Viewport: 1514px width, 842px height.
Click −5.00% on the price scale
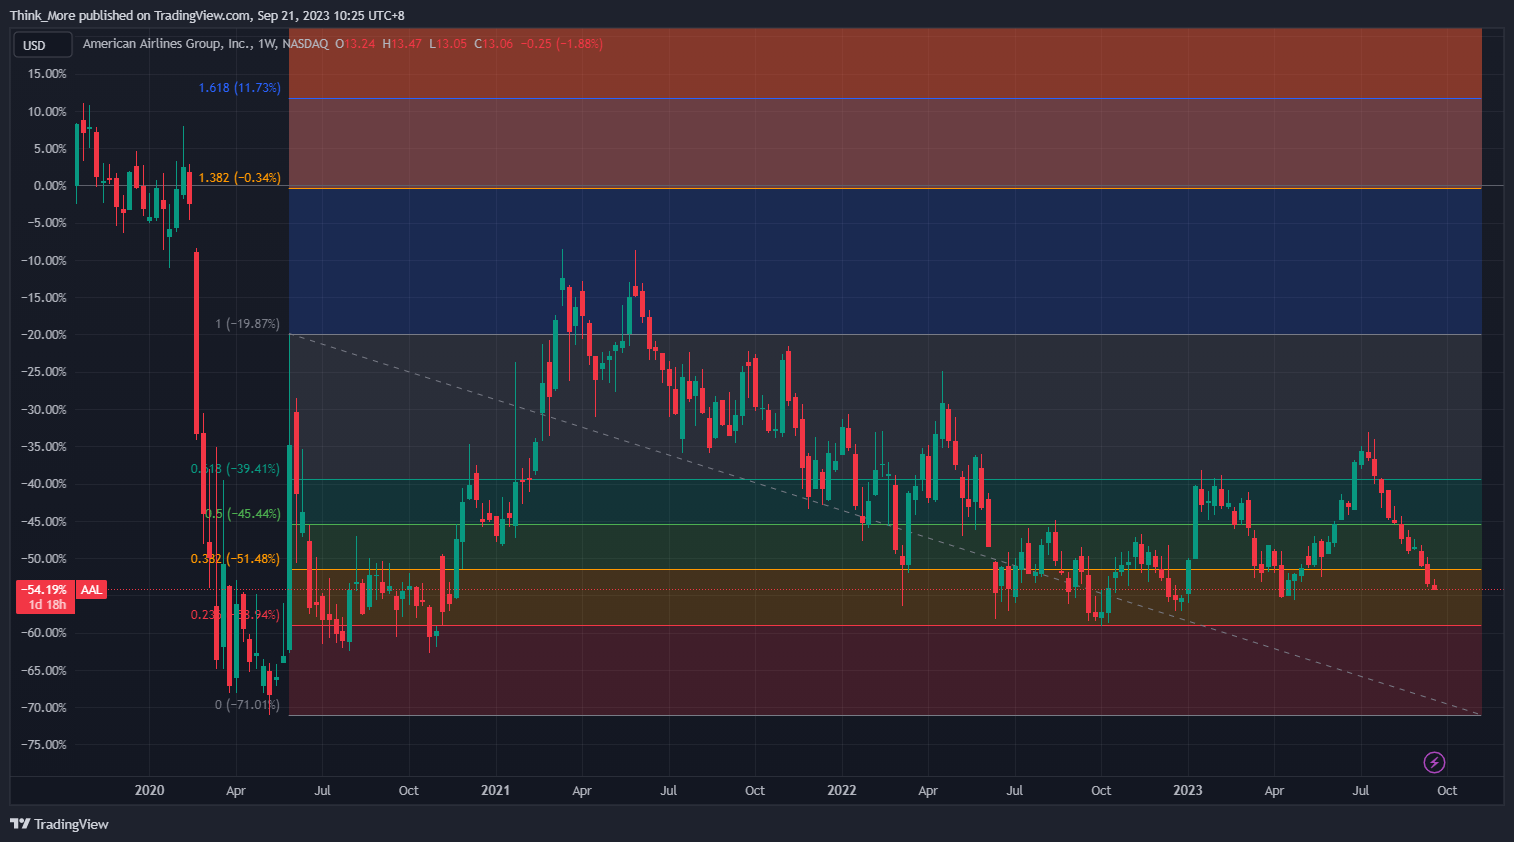tap(46, 223)
